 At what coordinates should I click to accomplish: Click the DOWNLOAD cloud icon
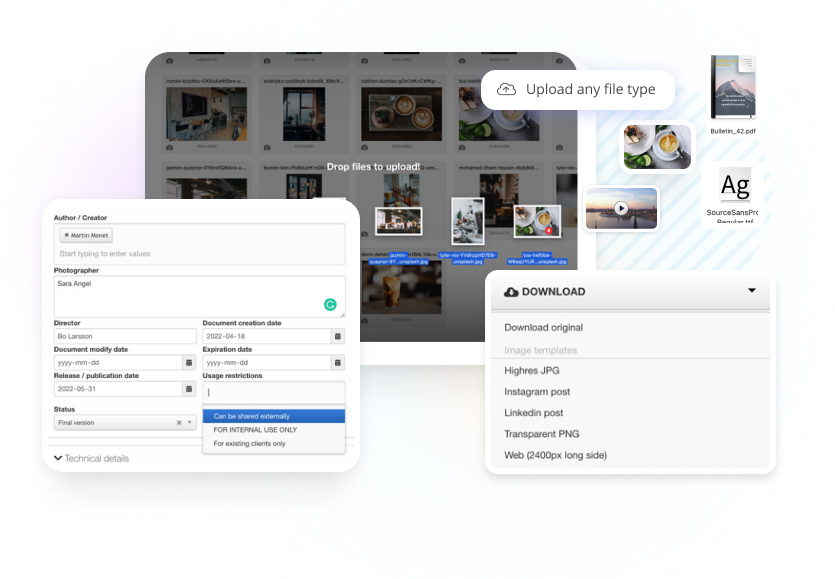click(511, 292)
